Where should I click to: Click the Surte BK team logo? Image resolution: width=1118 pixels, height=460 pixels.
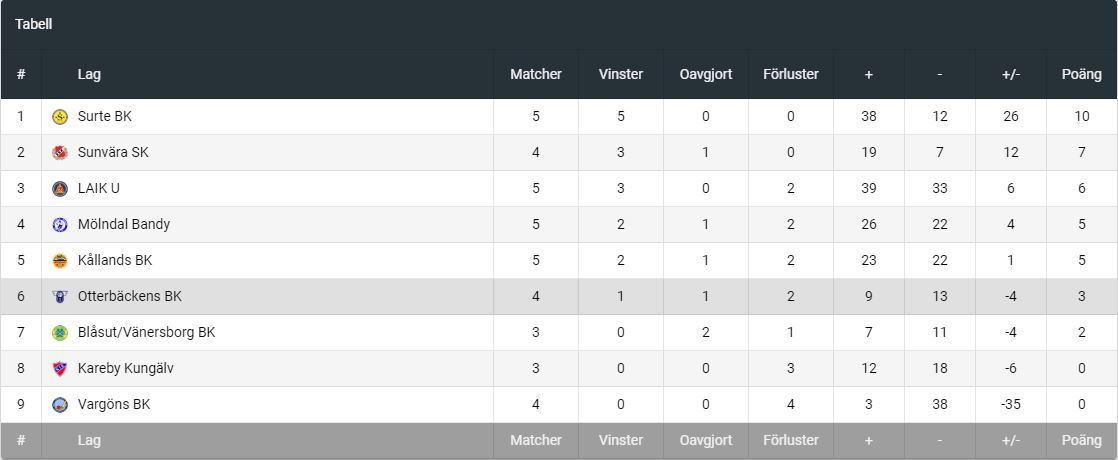(60, 117)
